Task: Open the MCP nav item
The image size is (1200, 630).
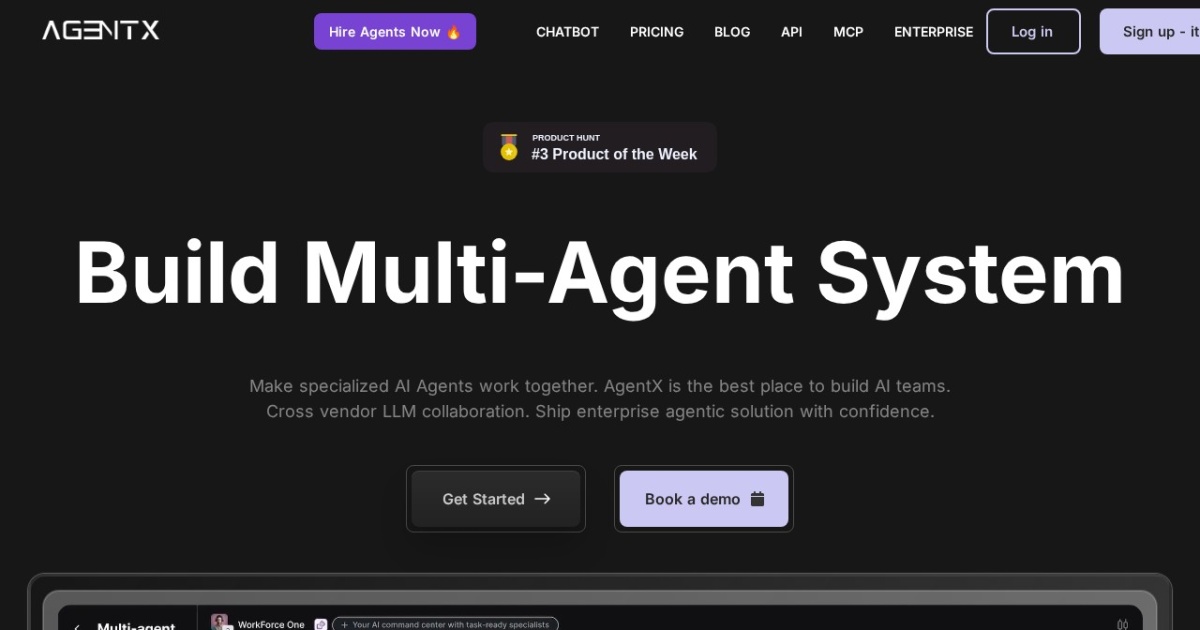Action: click(x=848, y=32)
